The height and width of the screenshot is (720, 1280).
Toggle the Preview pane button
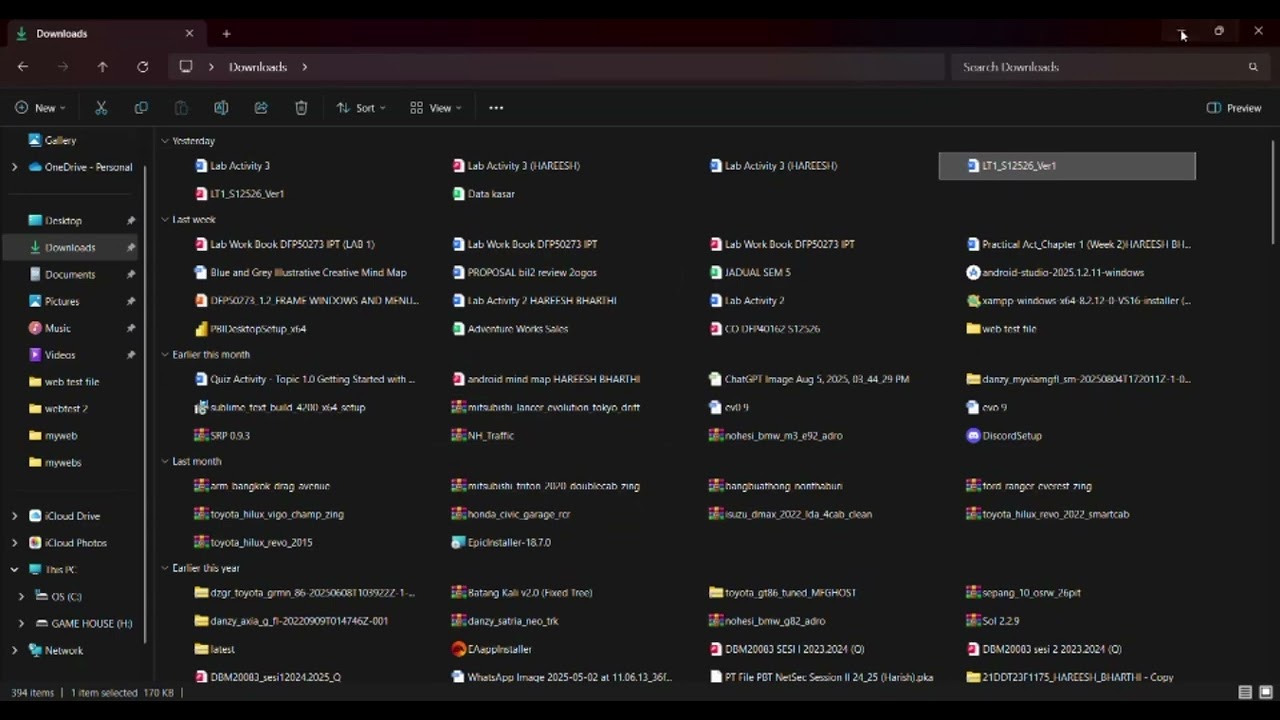click(x=1234, y=108)
